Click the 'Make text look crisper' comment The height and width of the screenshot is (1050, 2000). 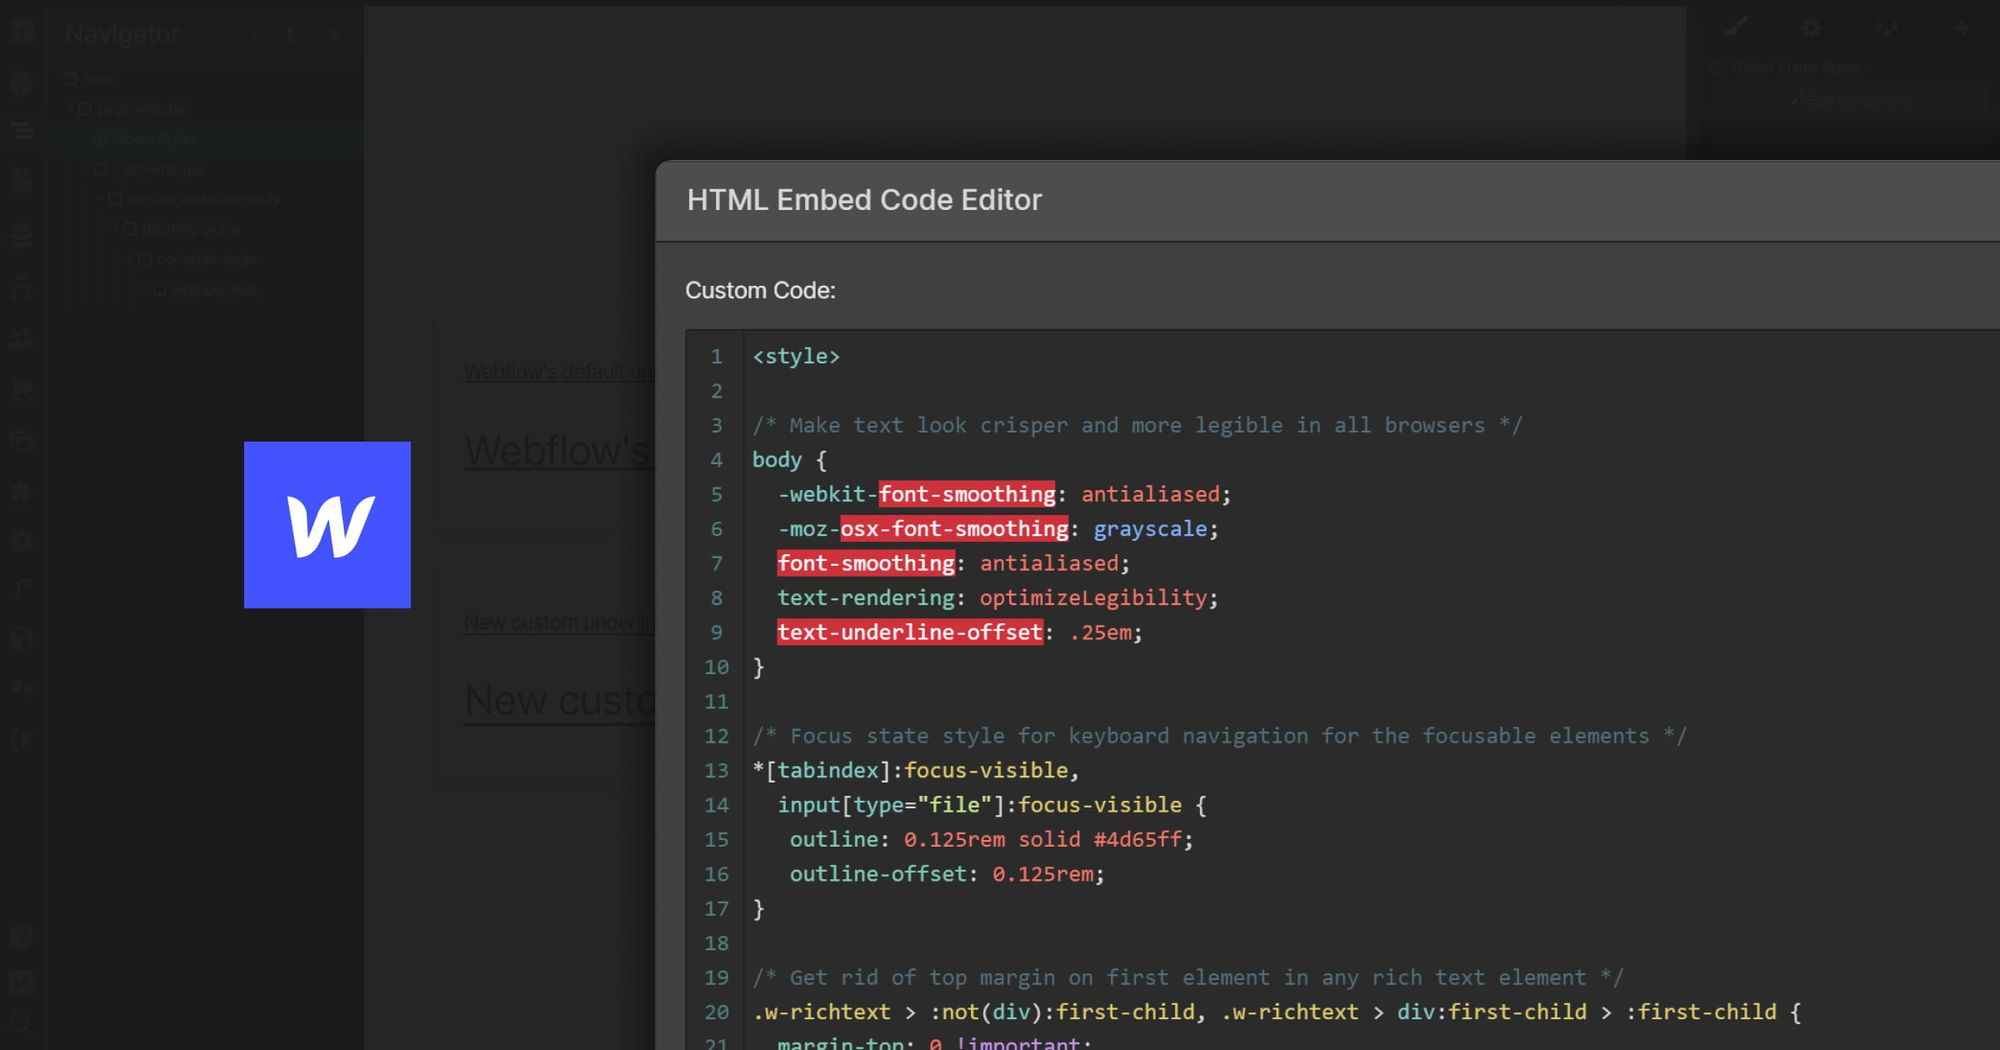point(1137,425)
